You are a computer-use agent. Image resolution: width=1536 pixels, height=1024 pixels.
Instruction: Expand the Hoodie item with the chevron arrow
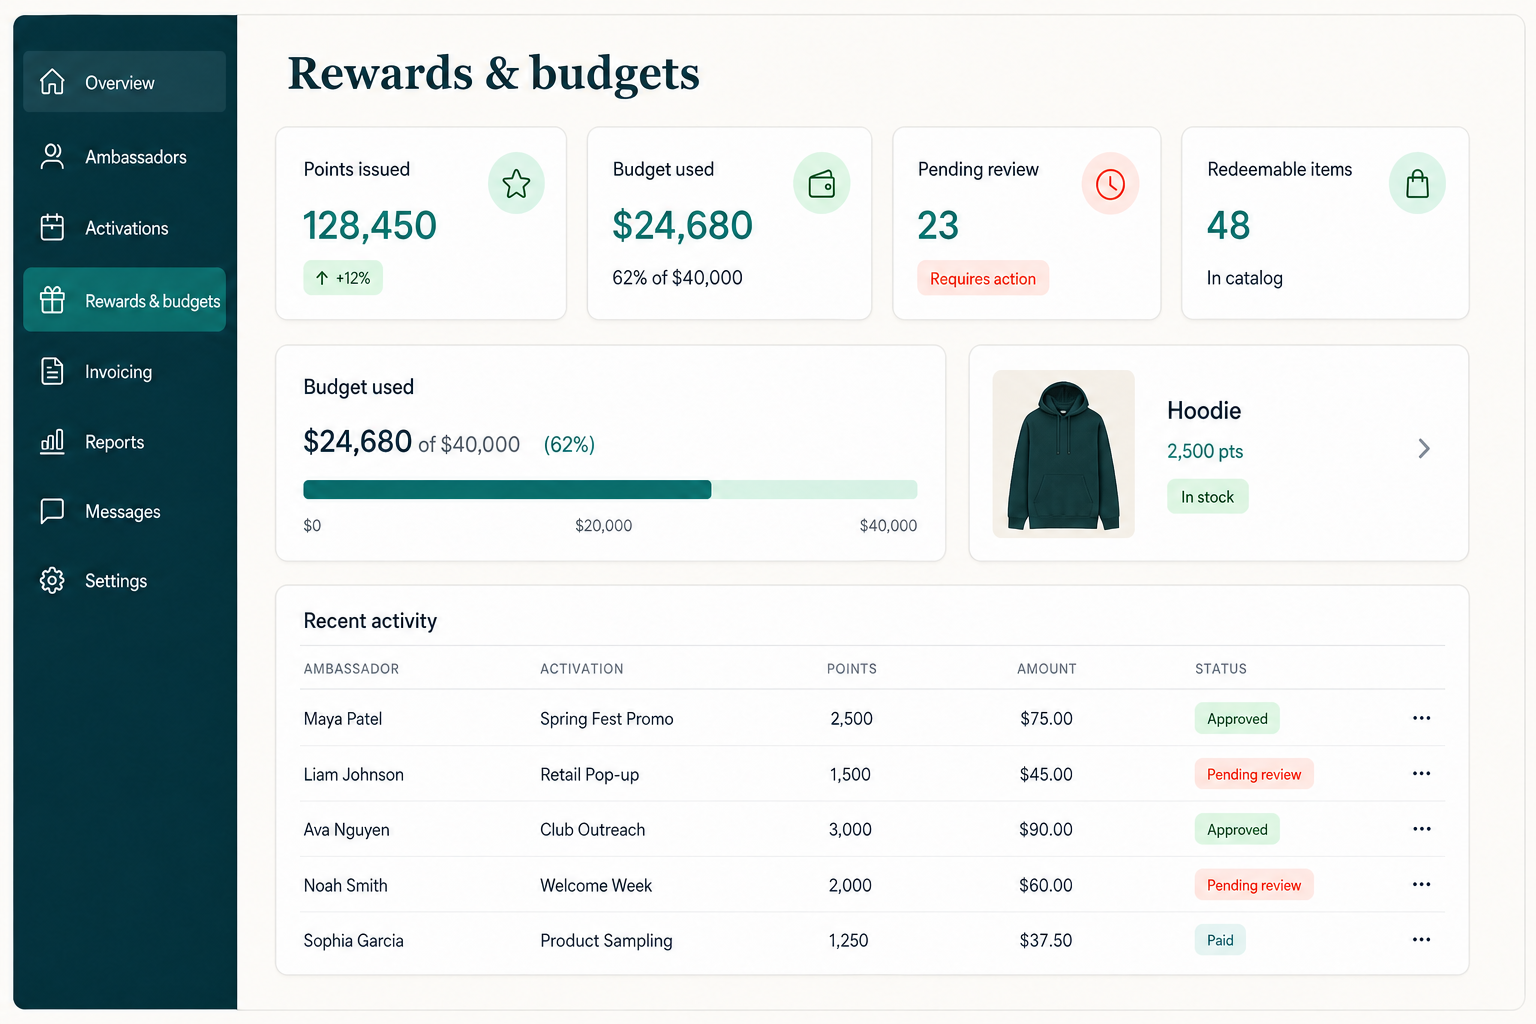coord(1424,449)
